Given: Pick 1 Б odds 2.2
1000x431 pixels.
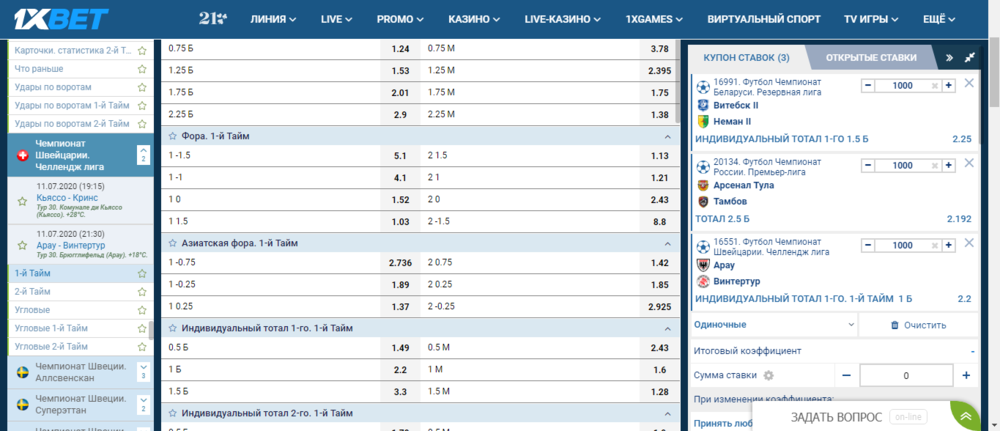Looking at the screenshot, I should 401,370.
